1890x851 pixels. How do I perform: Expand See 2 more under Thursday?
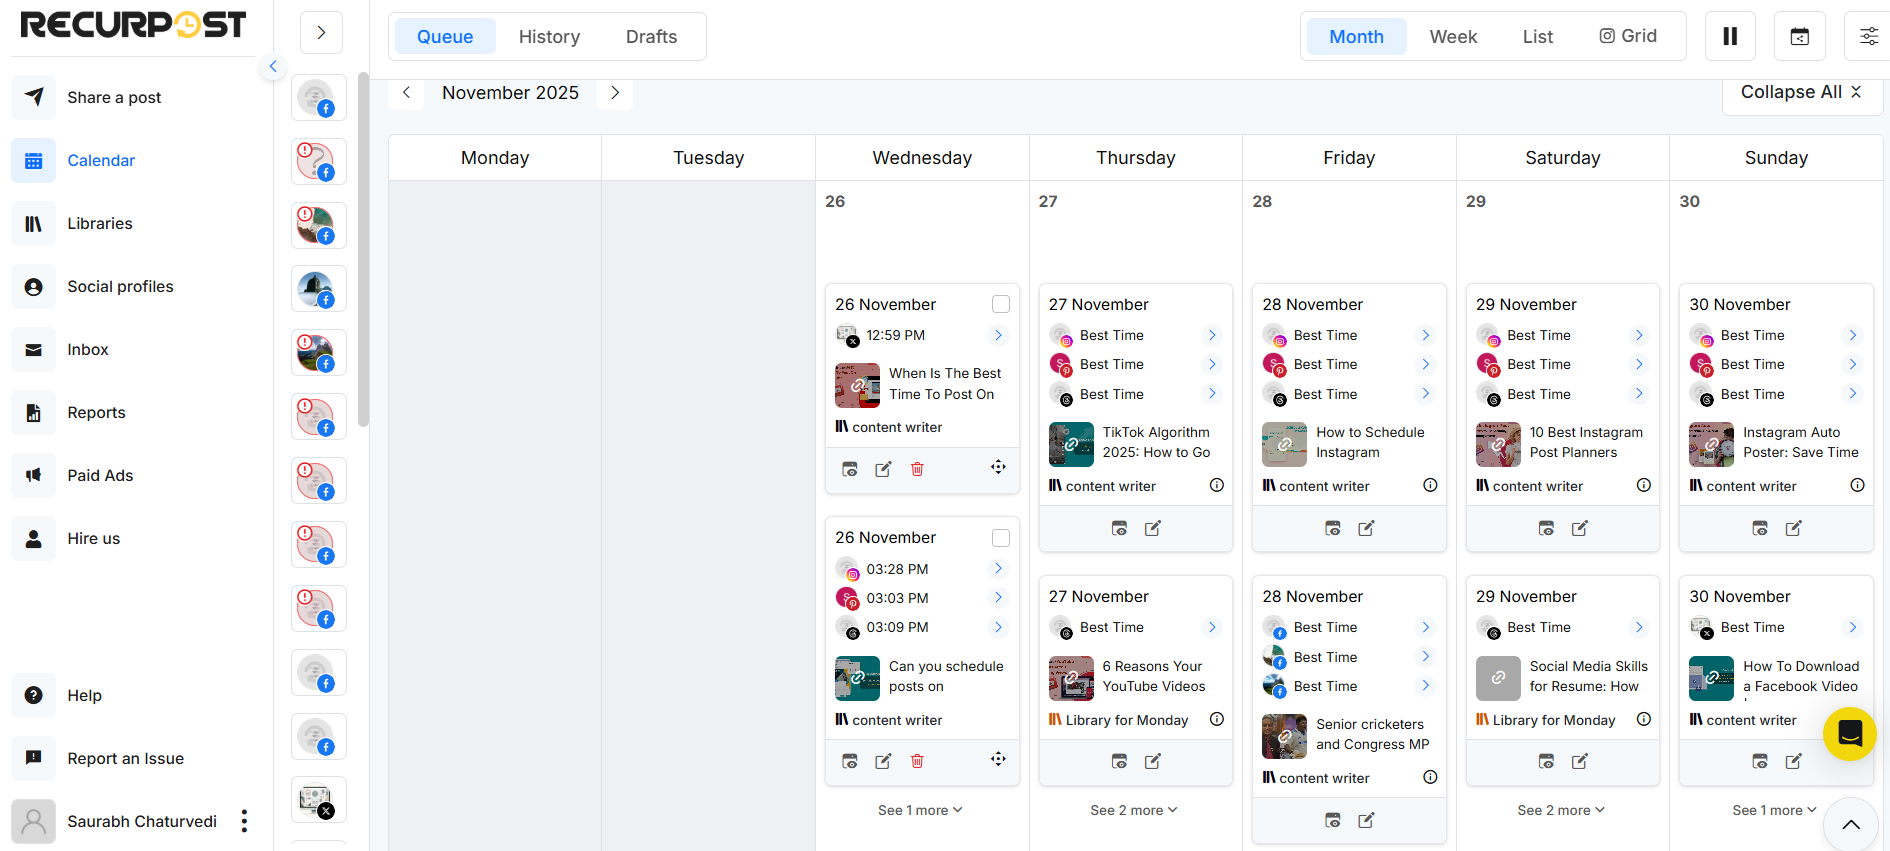1134,810
